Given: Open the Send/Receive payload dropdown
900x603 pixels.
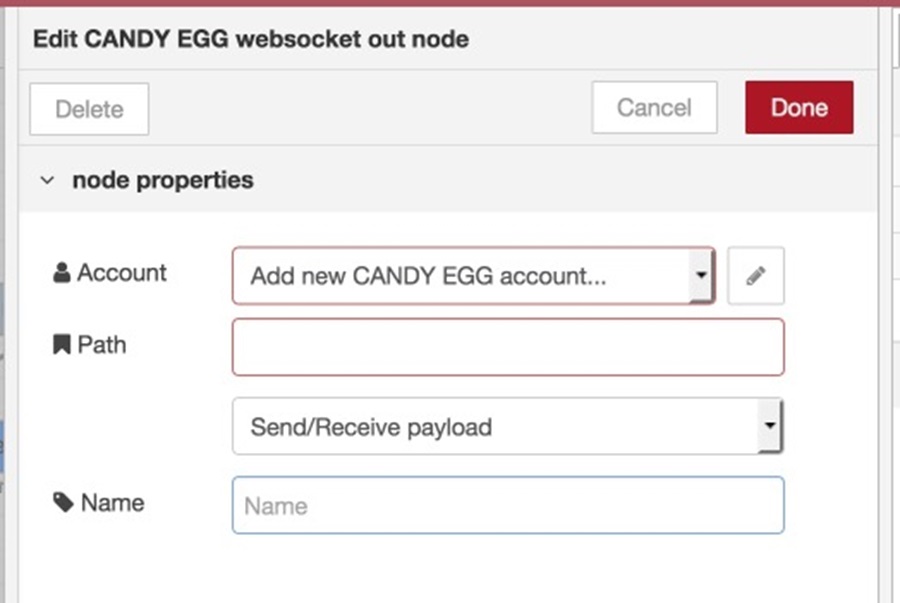Looking at the screenshot, I should pyautogui.click(x=508, y=426).
